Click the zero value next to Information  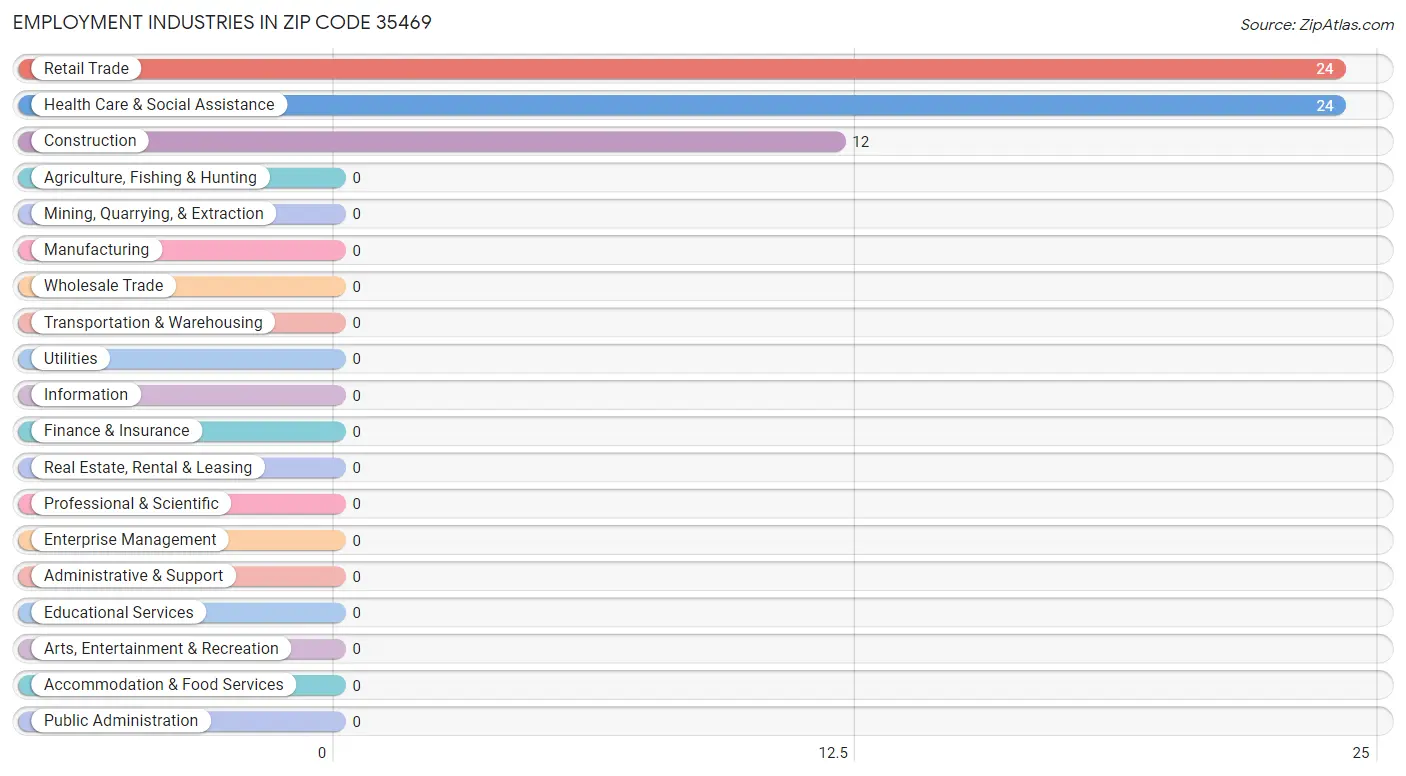coord(356,395)
